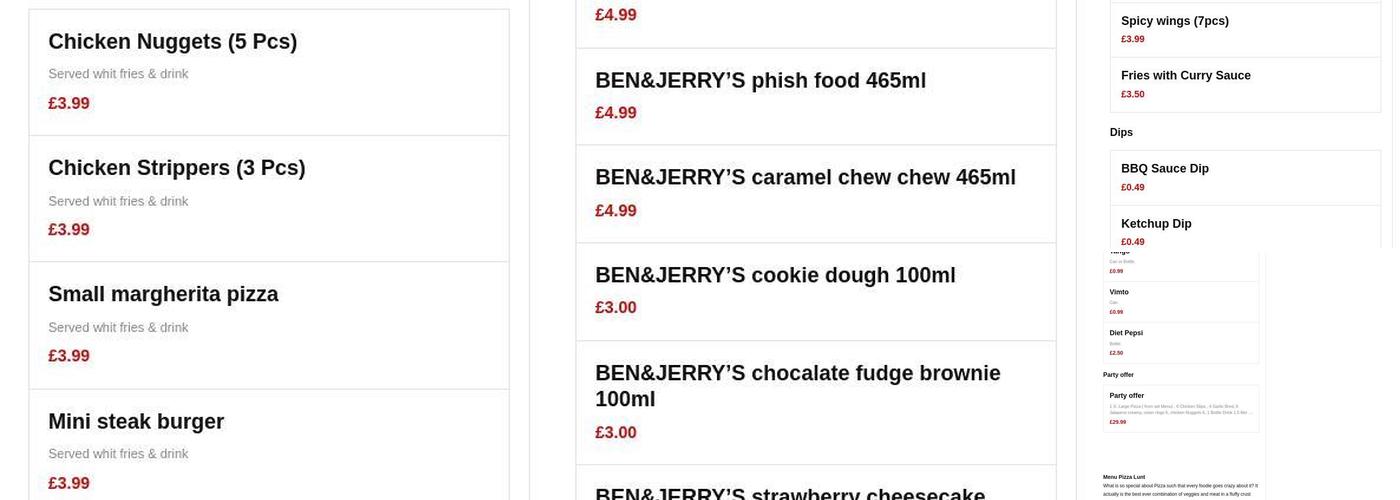Select Spicy wings (7pcs) item

point(1174,21)
